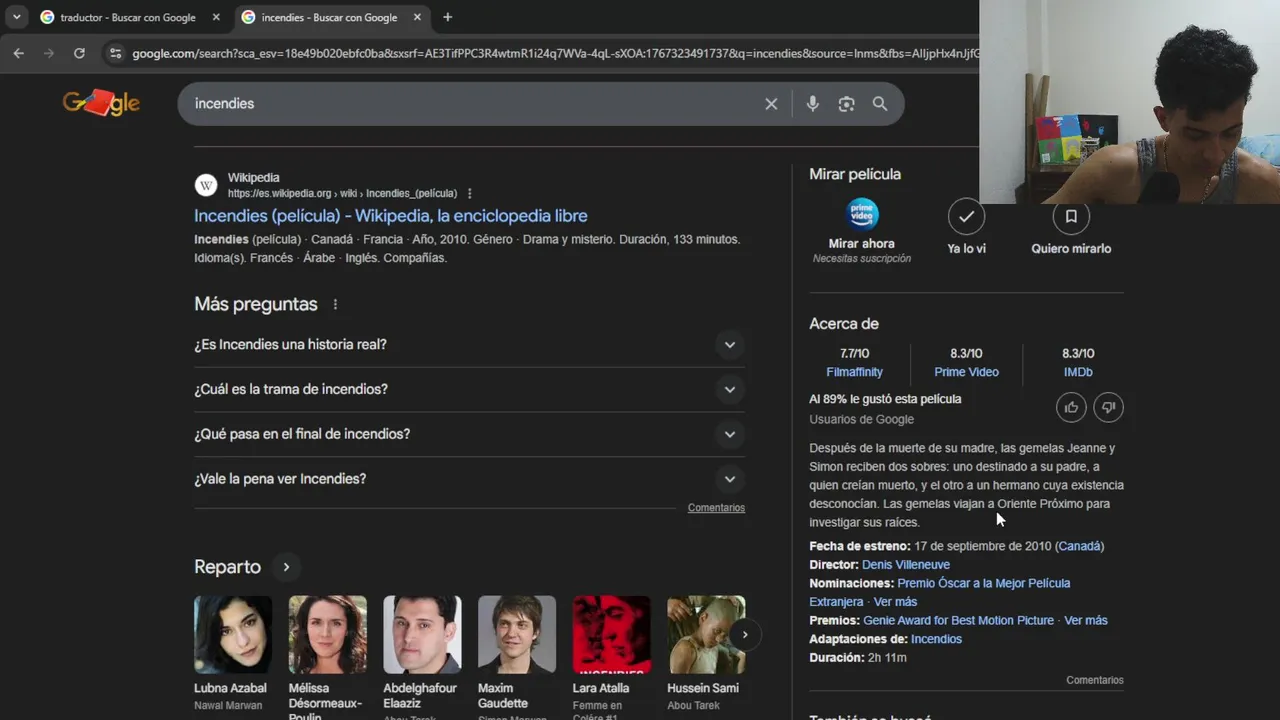Open Mélissa Désormeaux-Poulin cast photo
This screenshot has width=1280, height=720.
(328, 635)
